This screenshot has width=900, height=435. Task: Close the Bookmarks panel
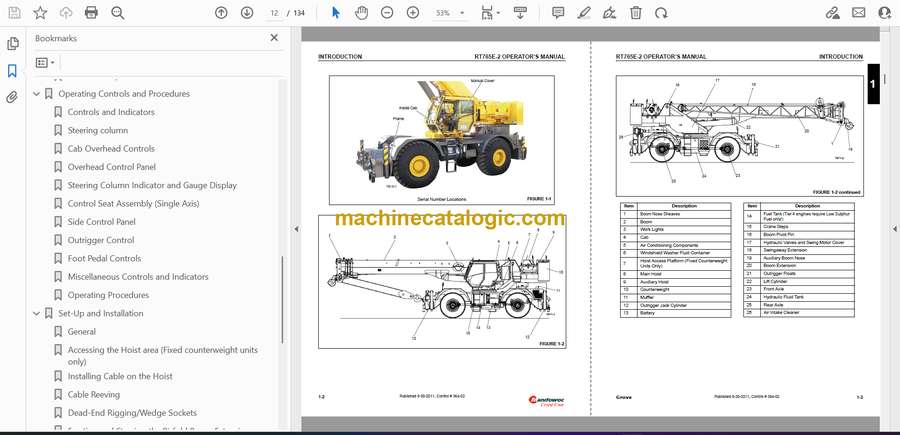(274, 38)
